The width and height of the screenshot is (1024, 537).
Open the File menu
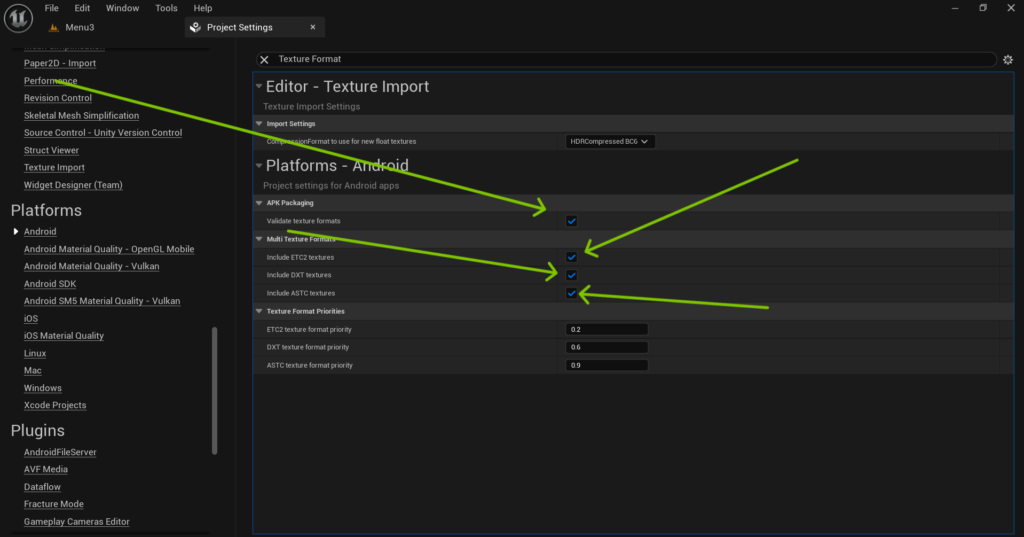click(52, 8)
